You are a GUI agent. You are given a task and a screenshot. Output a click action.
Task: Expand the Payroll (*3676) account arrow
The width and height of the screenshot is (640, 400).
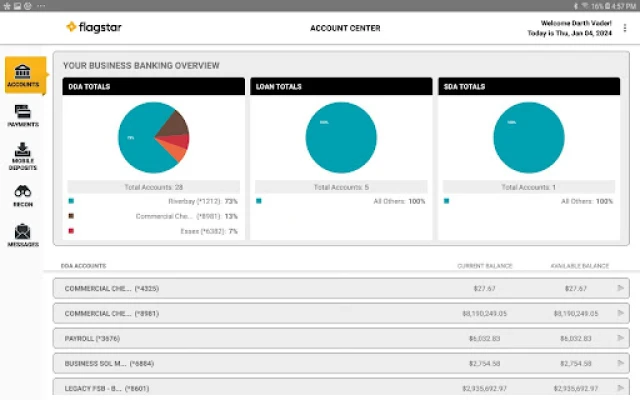tap(620, 338)
